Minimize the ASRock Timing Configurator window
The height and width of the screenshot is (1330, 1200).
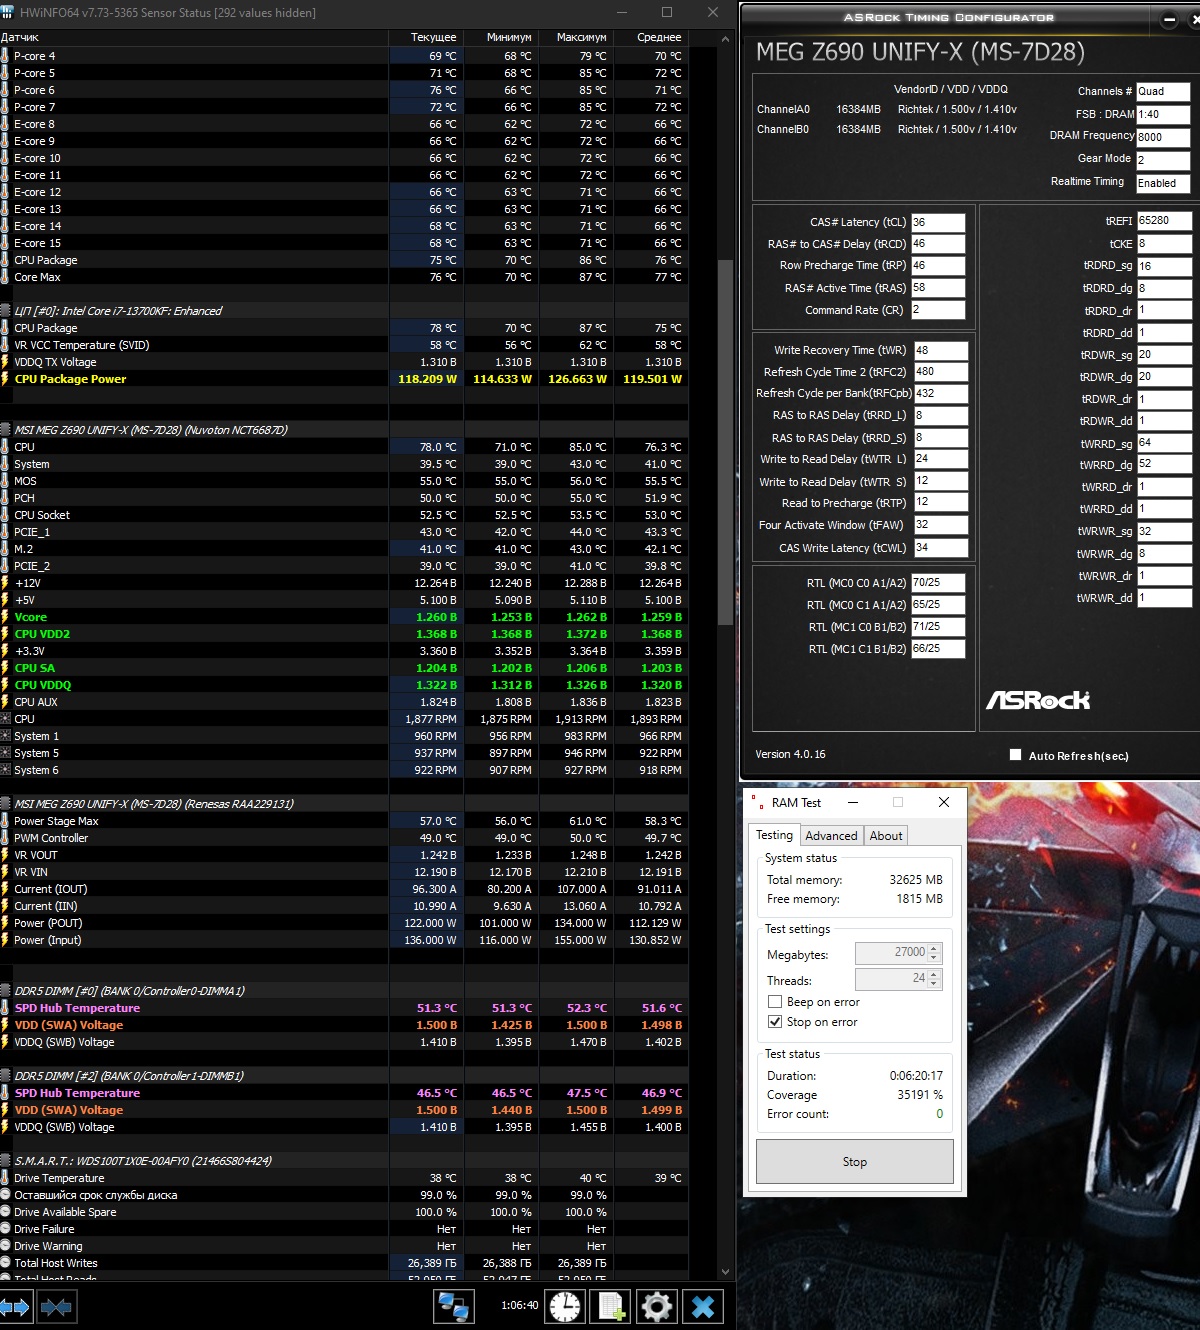pyautogui.click(x=1169, y=18)
